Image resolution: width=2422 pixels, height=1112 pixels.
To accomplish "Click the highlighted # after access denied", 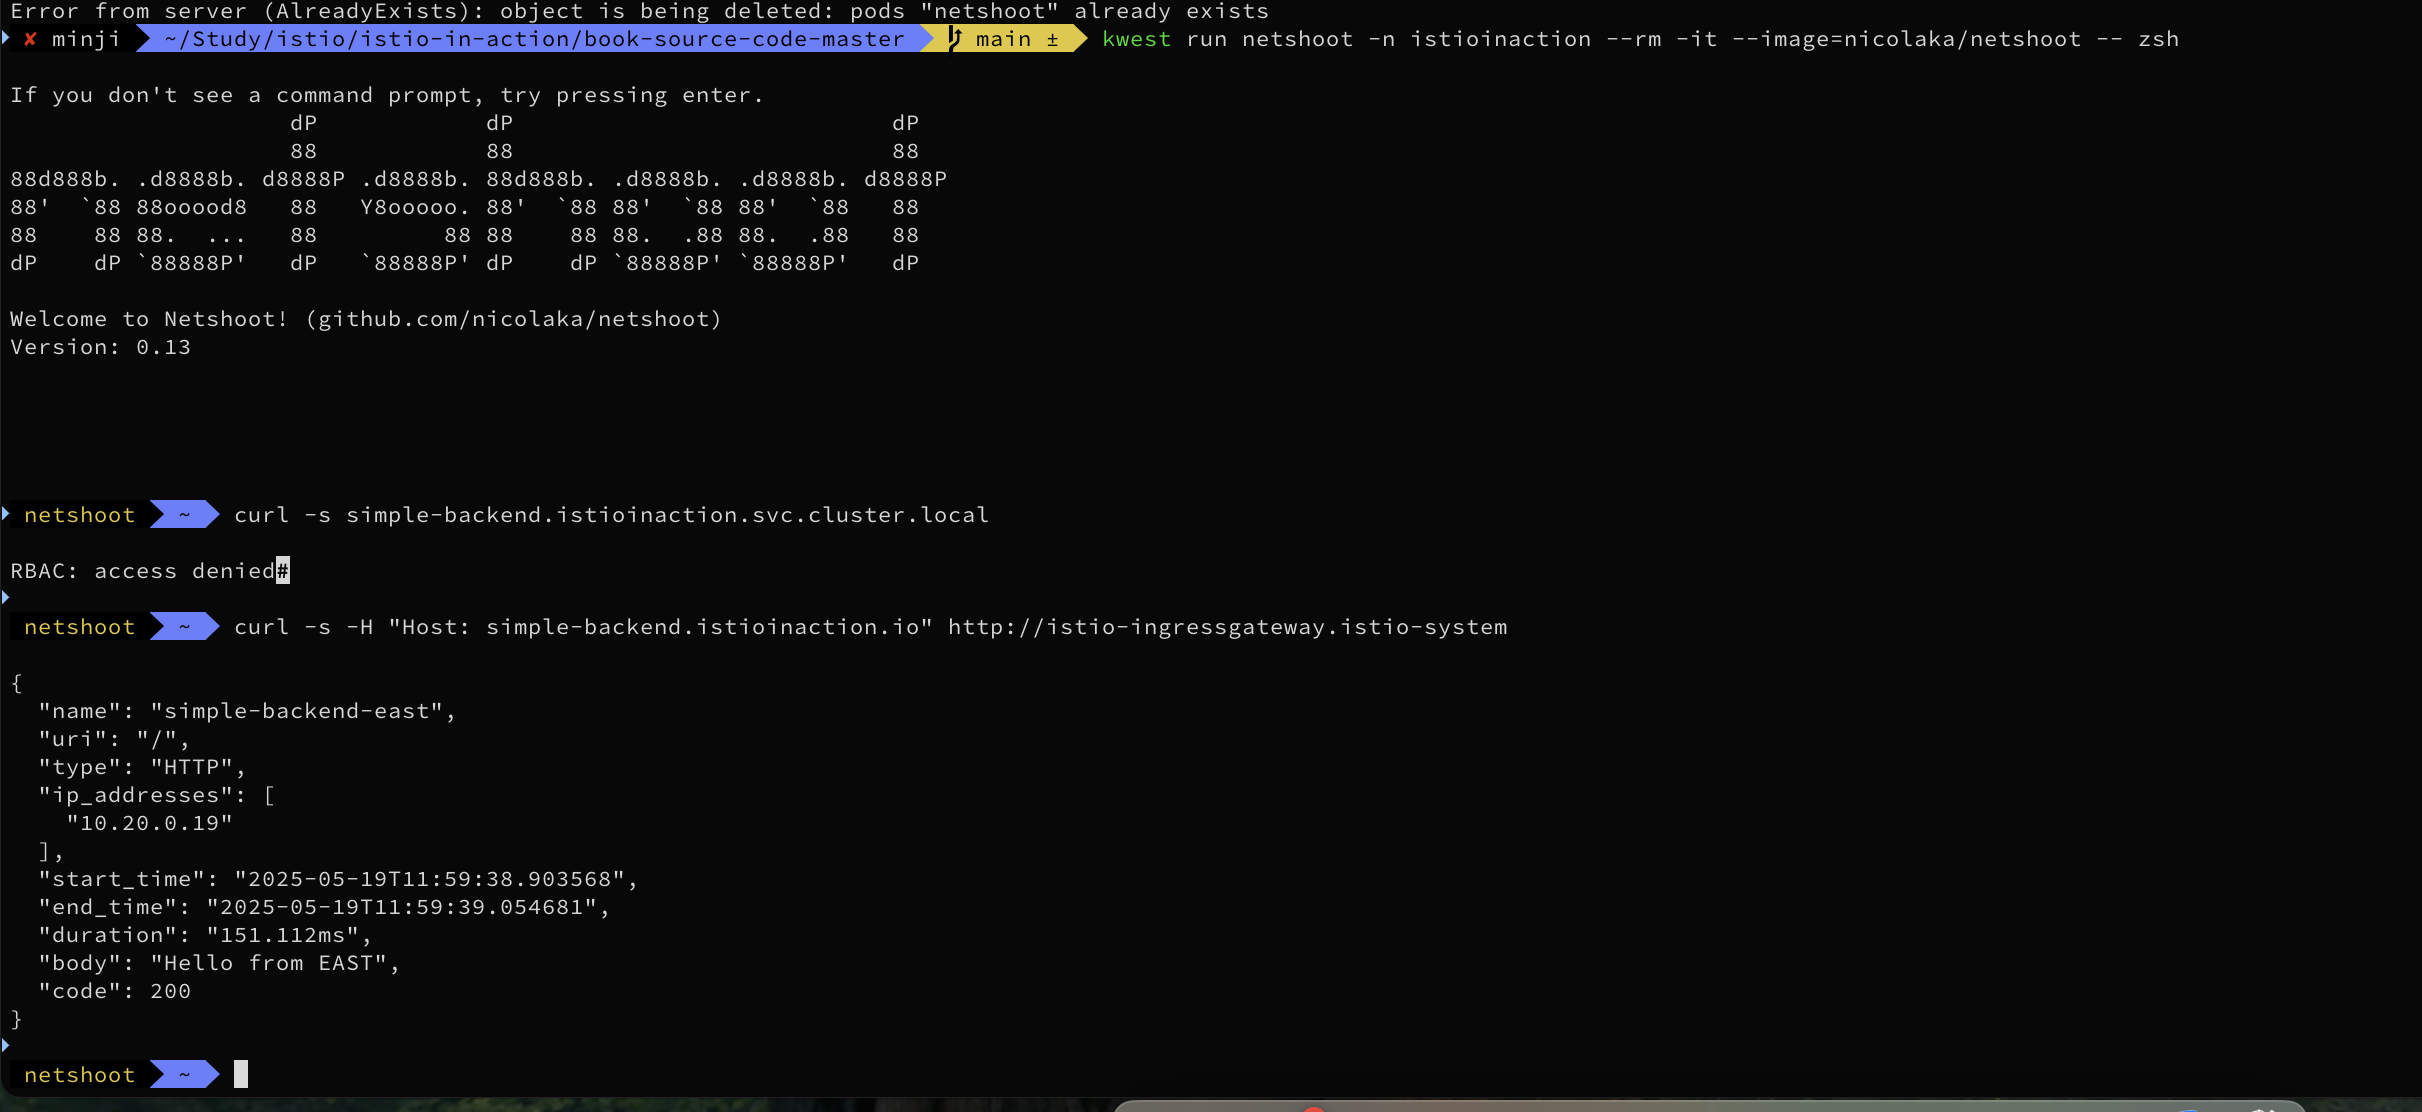I will (x=283, y=571).
